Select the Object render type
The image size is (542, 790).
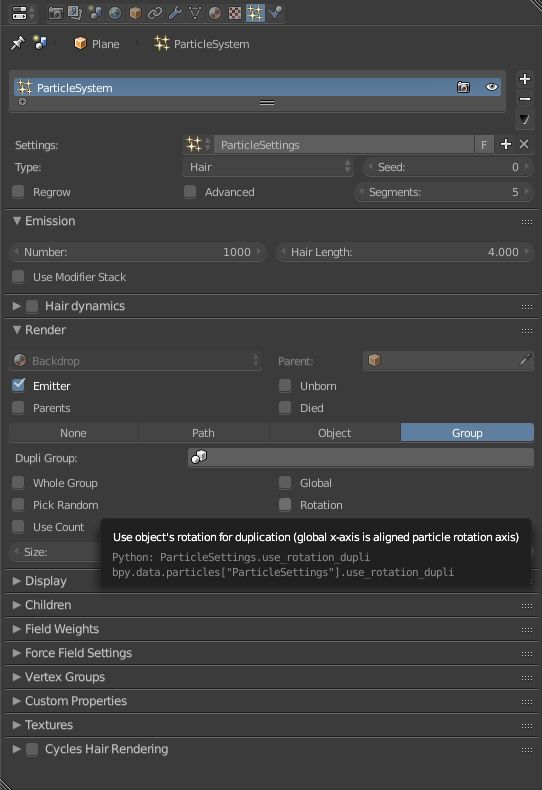click(x=335, y=433)
